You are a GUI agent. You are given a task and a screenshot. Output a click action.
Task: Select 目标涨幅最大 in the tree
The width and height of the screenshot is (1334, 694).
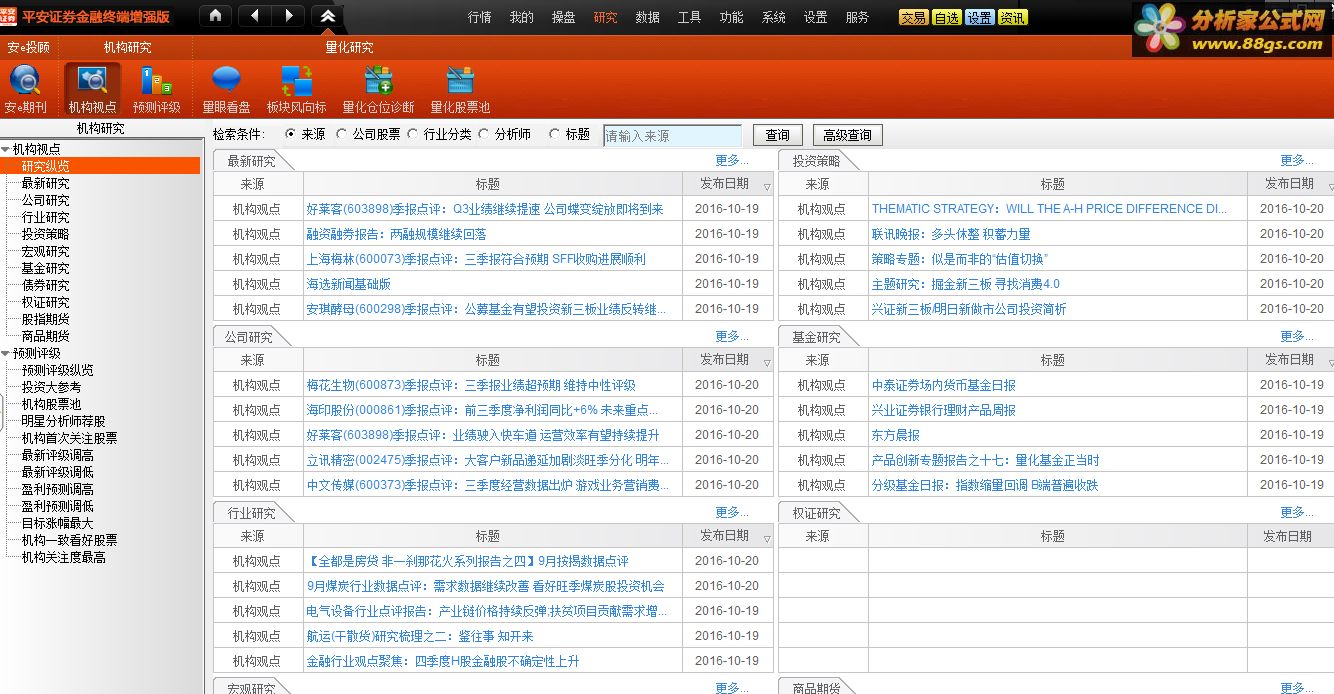57,523
